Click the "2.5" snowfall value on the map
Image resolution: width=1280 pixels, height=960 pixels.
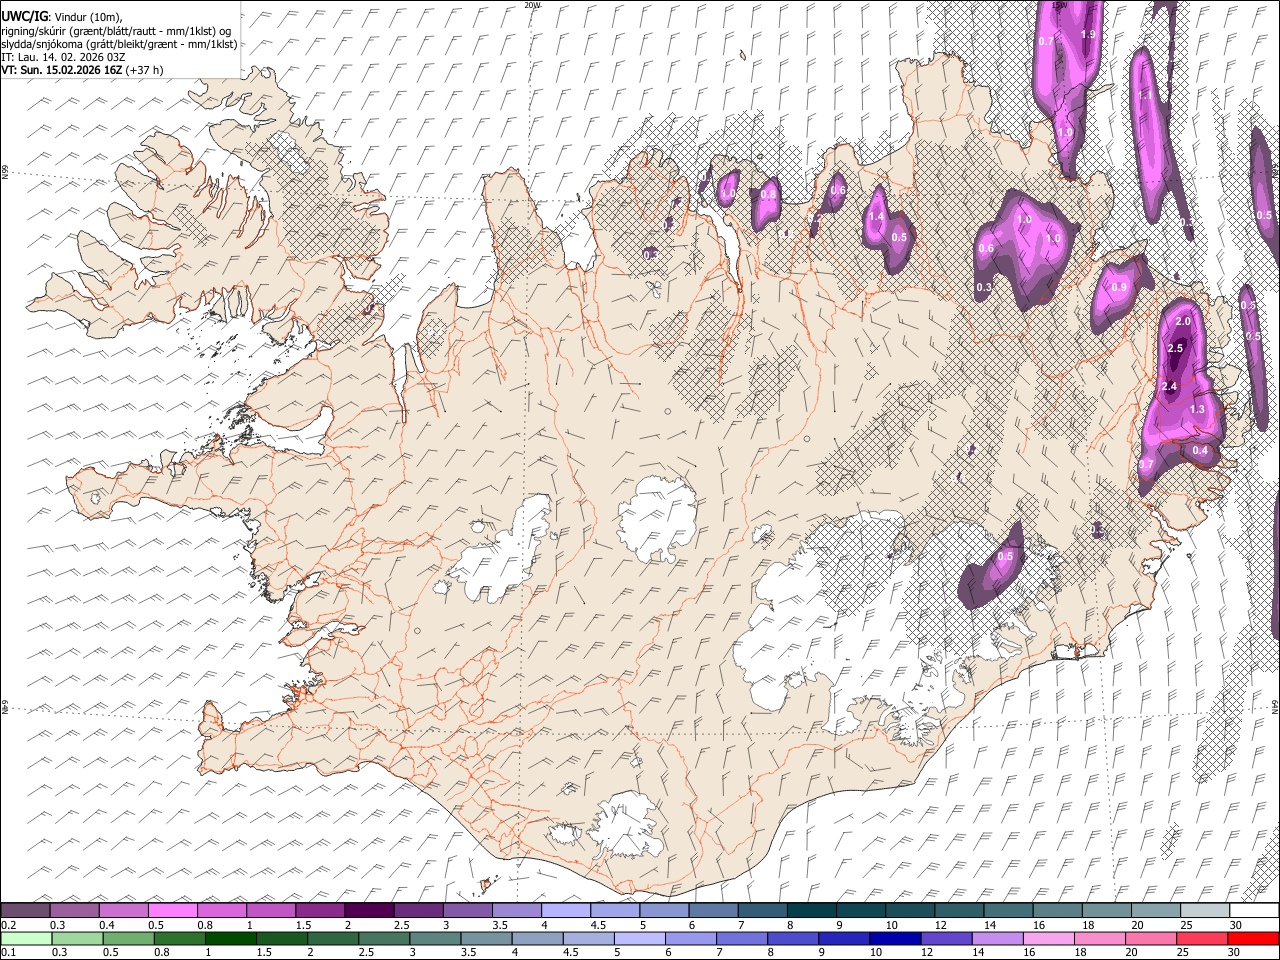1175,348
